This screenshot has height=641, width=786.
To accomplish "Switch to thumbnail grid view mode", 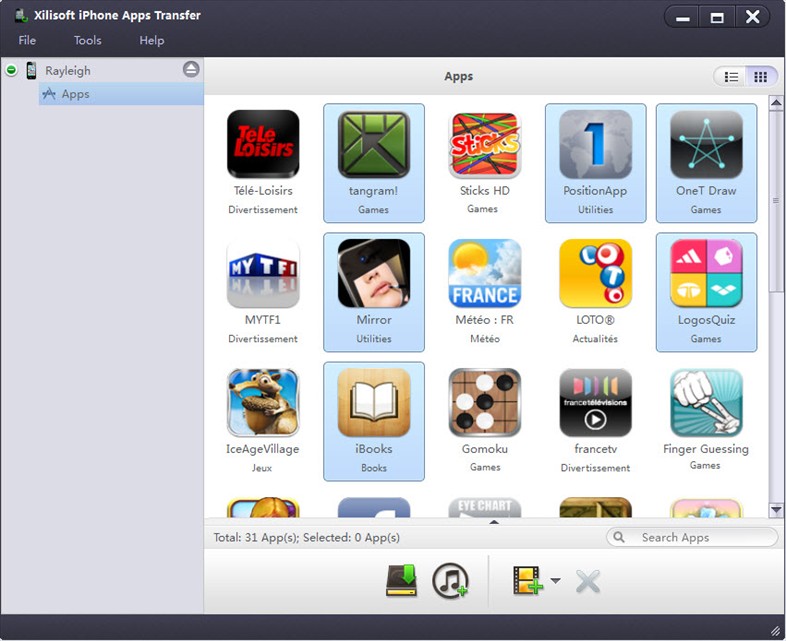I will tap(760, 77).
